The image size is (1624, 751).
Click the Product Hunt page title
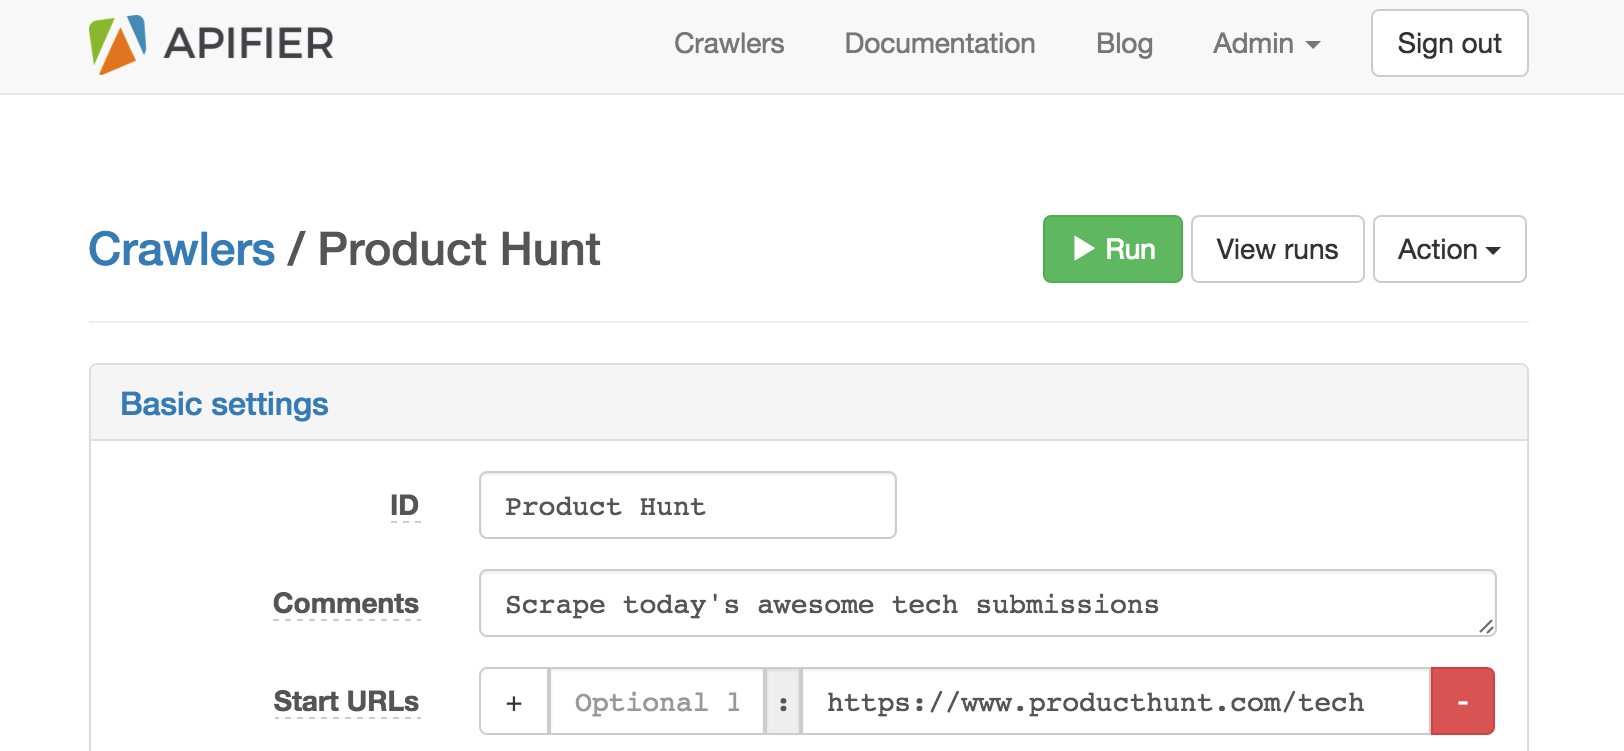[x=459, y=249]
